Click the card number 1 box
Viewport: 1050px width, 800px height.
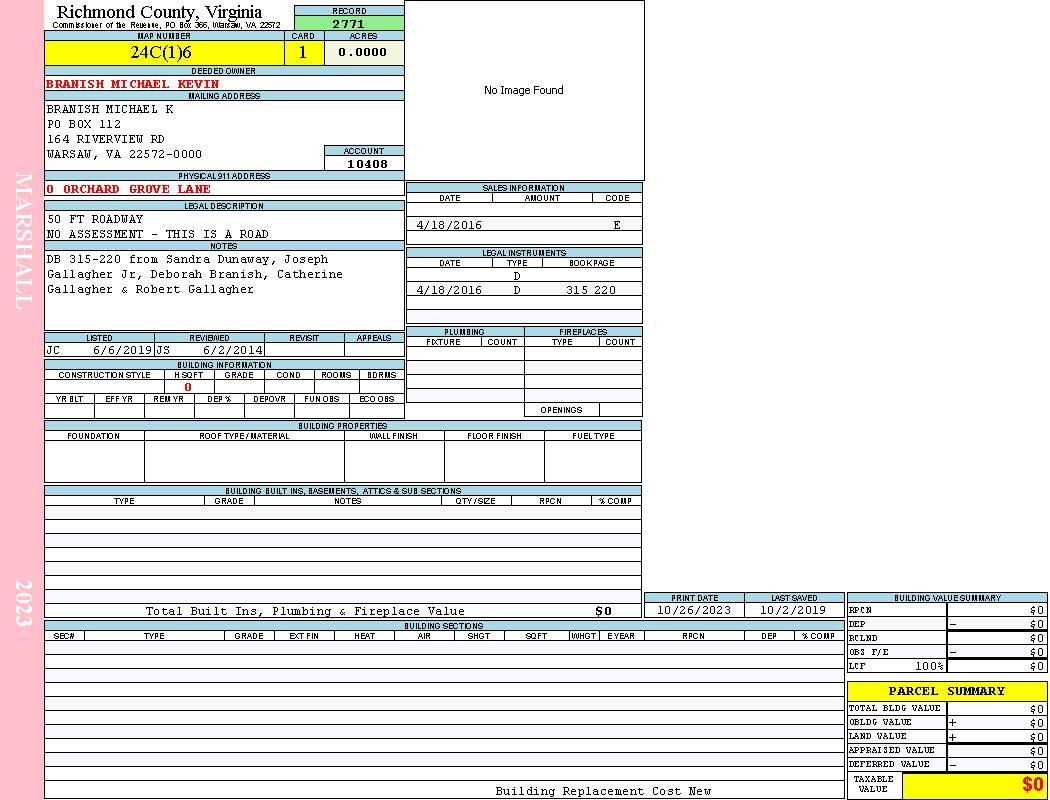point(304,53)
